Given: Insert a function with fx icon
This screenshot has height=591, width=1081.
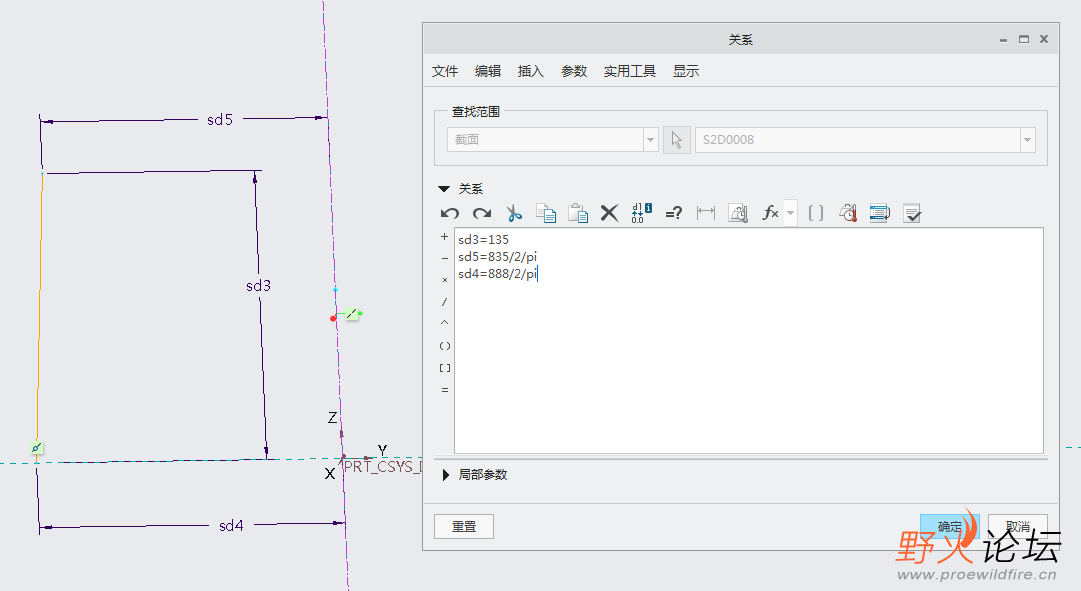Looking at the screenshot, I should tap(770, 213).
